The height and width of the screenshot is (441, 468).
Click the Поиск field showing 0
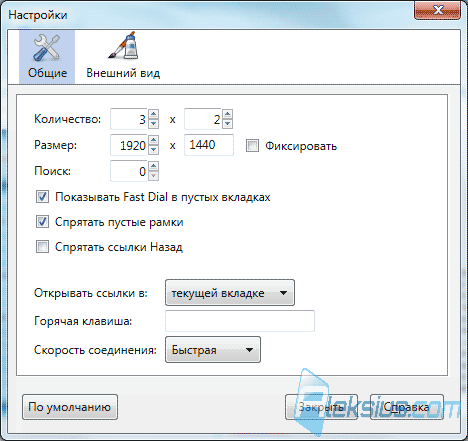coord(129,171)
